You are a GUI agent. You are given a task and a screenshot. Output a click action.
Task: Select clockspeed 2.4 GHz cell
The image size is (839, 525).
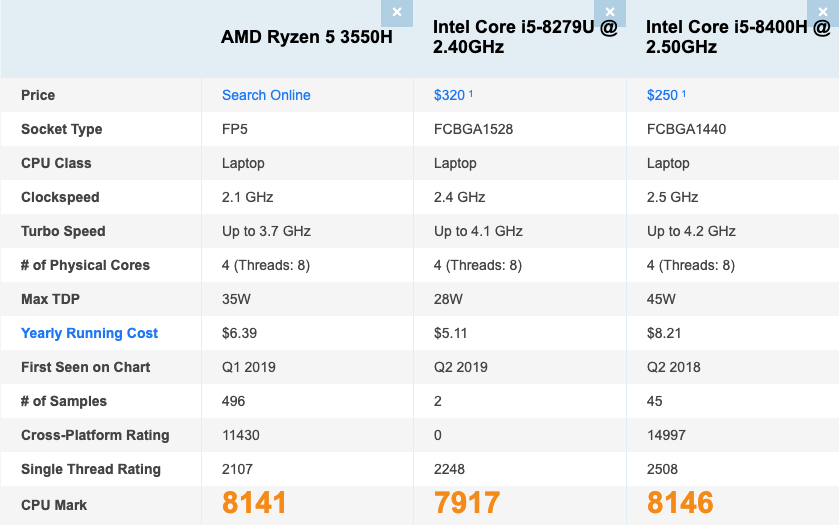pos(460,197)
